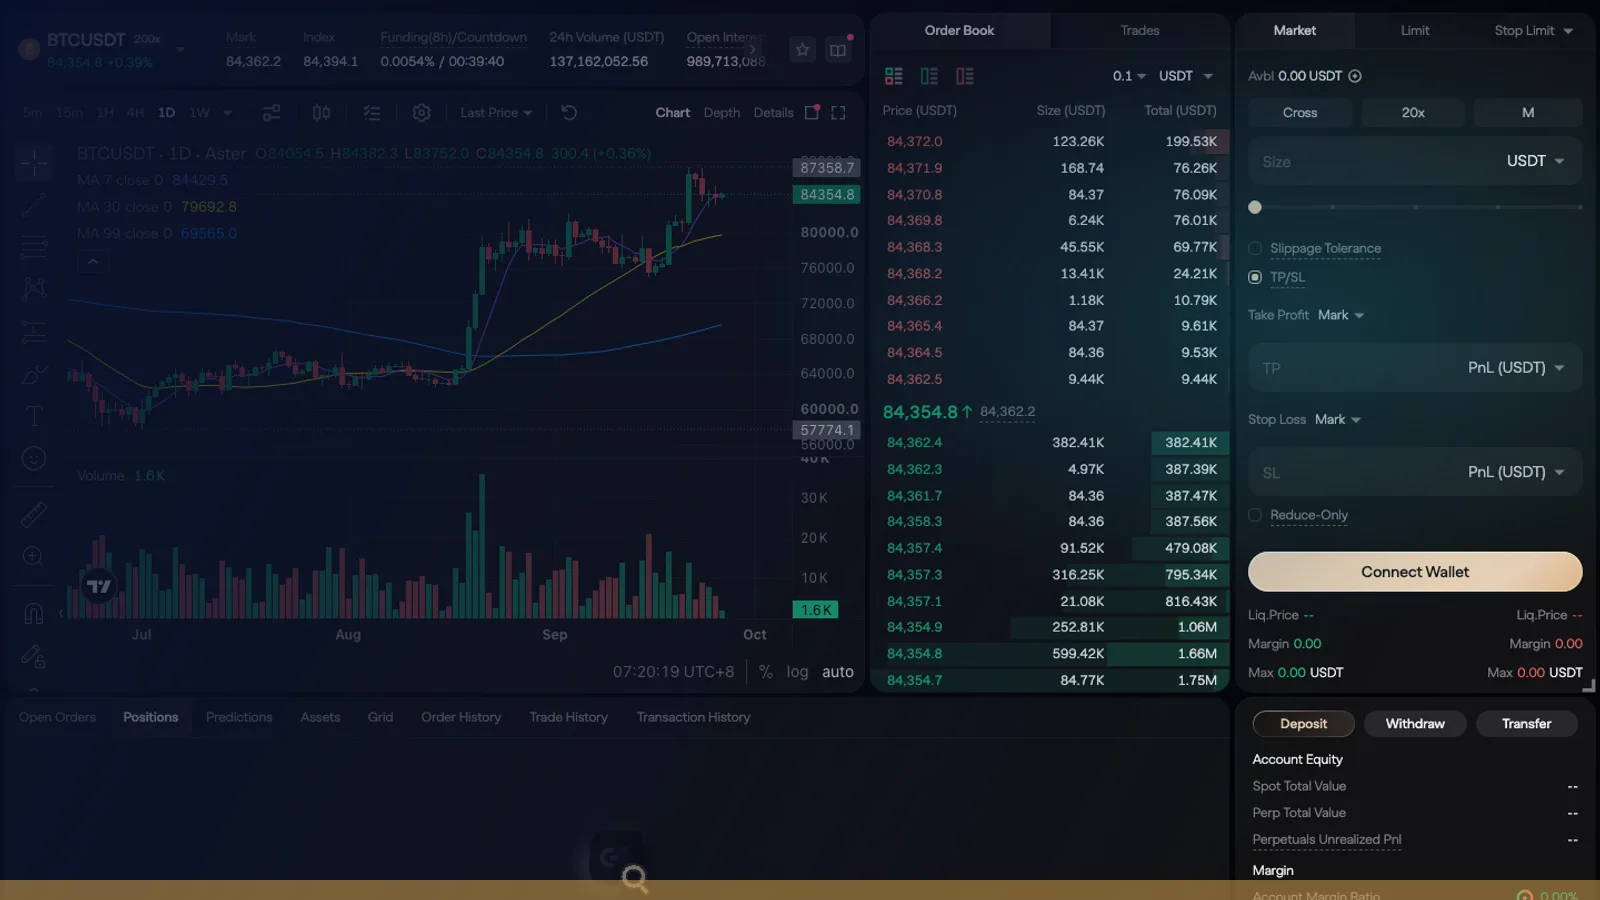The height and width of the screenshot is (900, 1600).
Task: Favorite BTCUSDT with the star icon
Action: point(802,50)
